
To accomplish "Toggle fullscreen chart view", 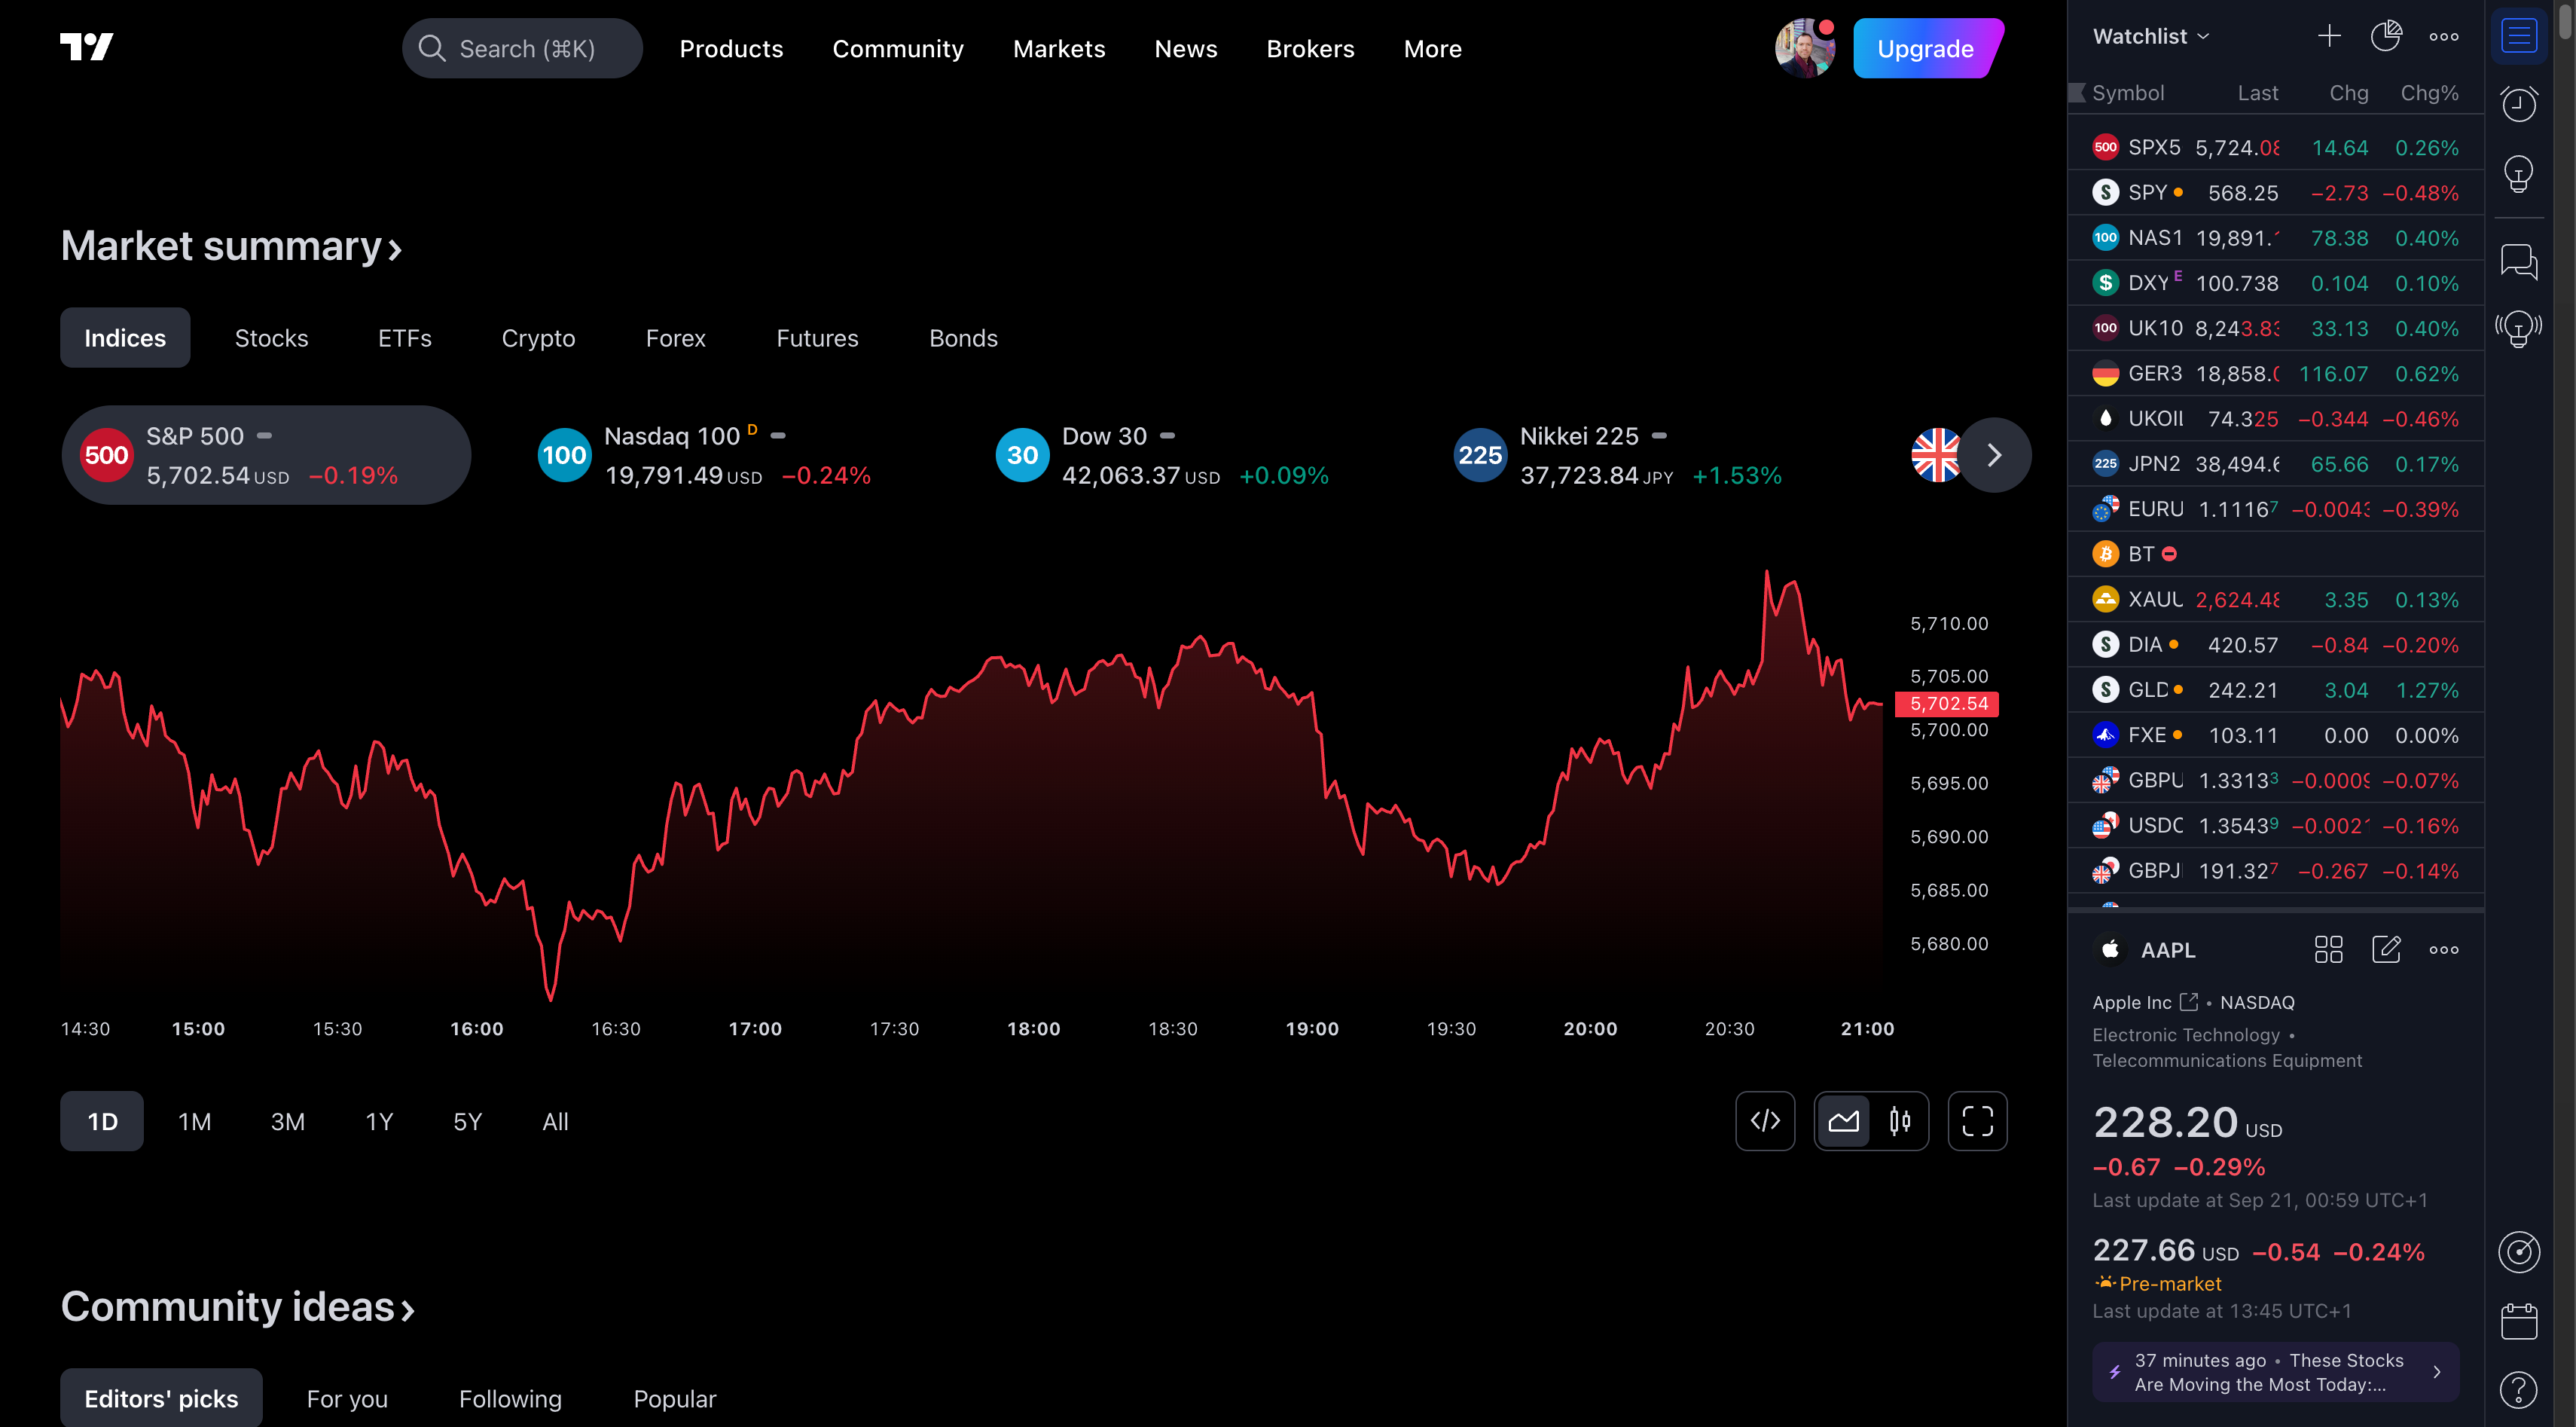I will point(1977,1120).
